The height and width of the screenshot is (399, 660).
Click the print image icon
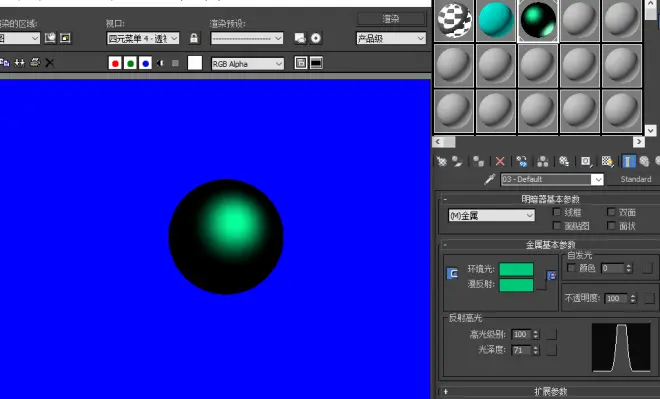point(35,63)
